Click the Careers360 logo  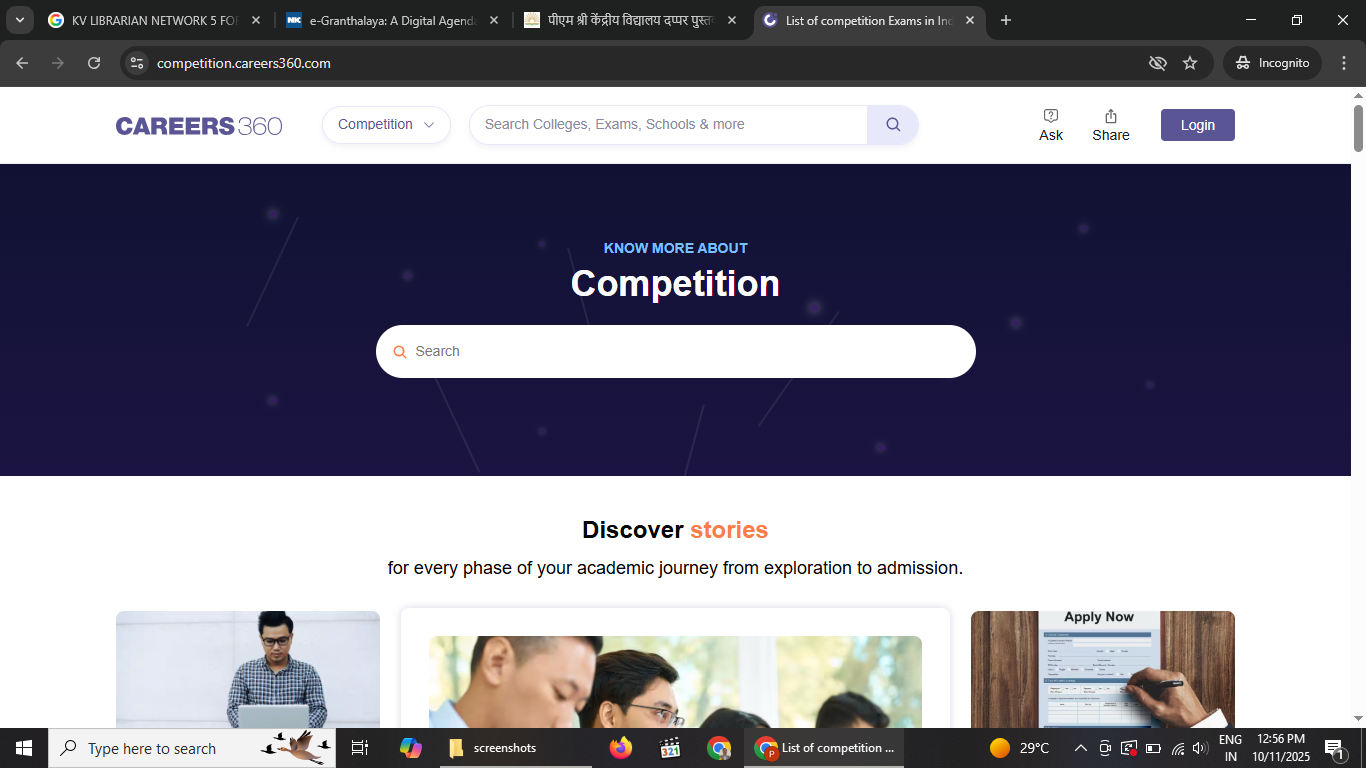point(199,126)
